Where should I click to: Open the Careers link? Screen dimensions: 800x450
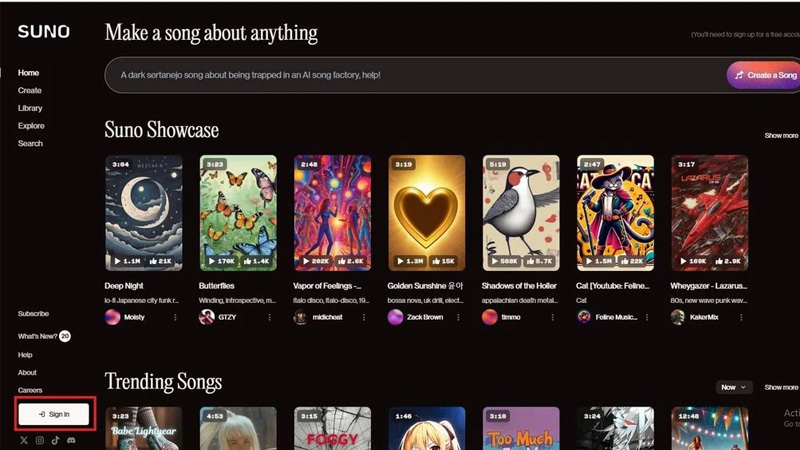coord(30,390)
